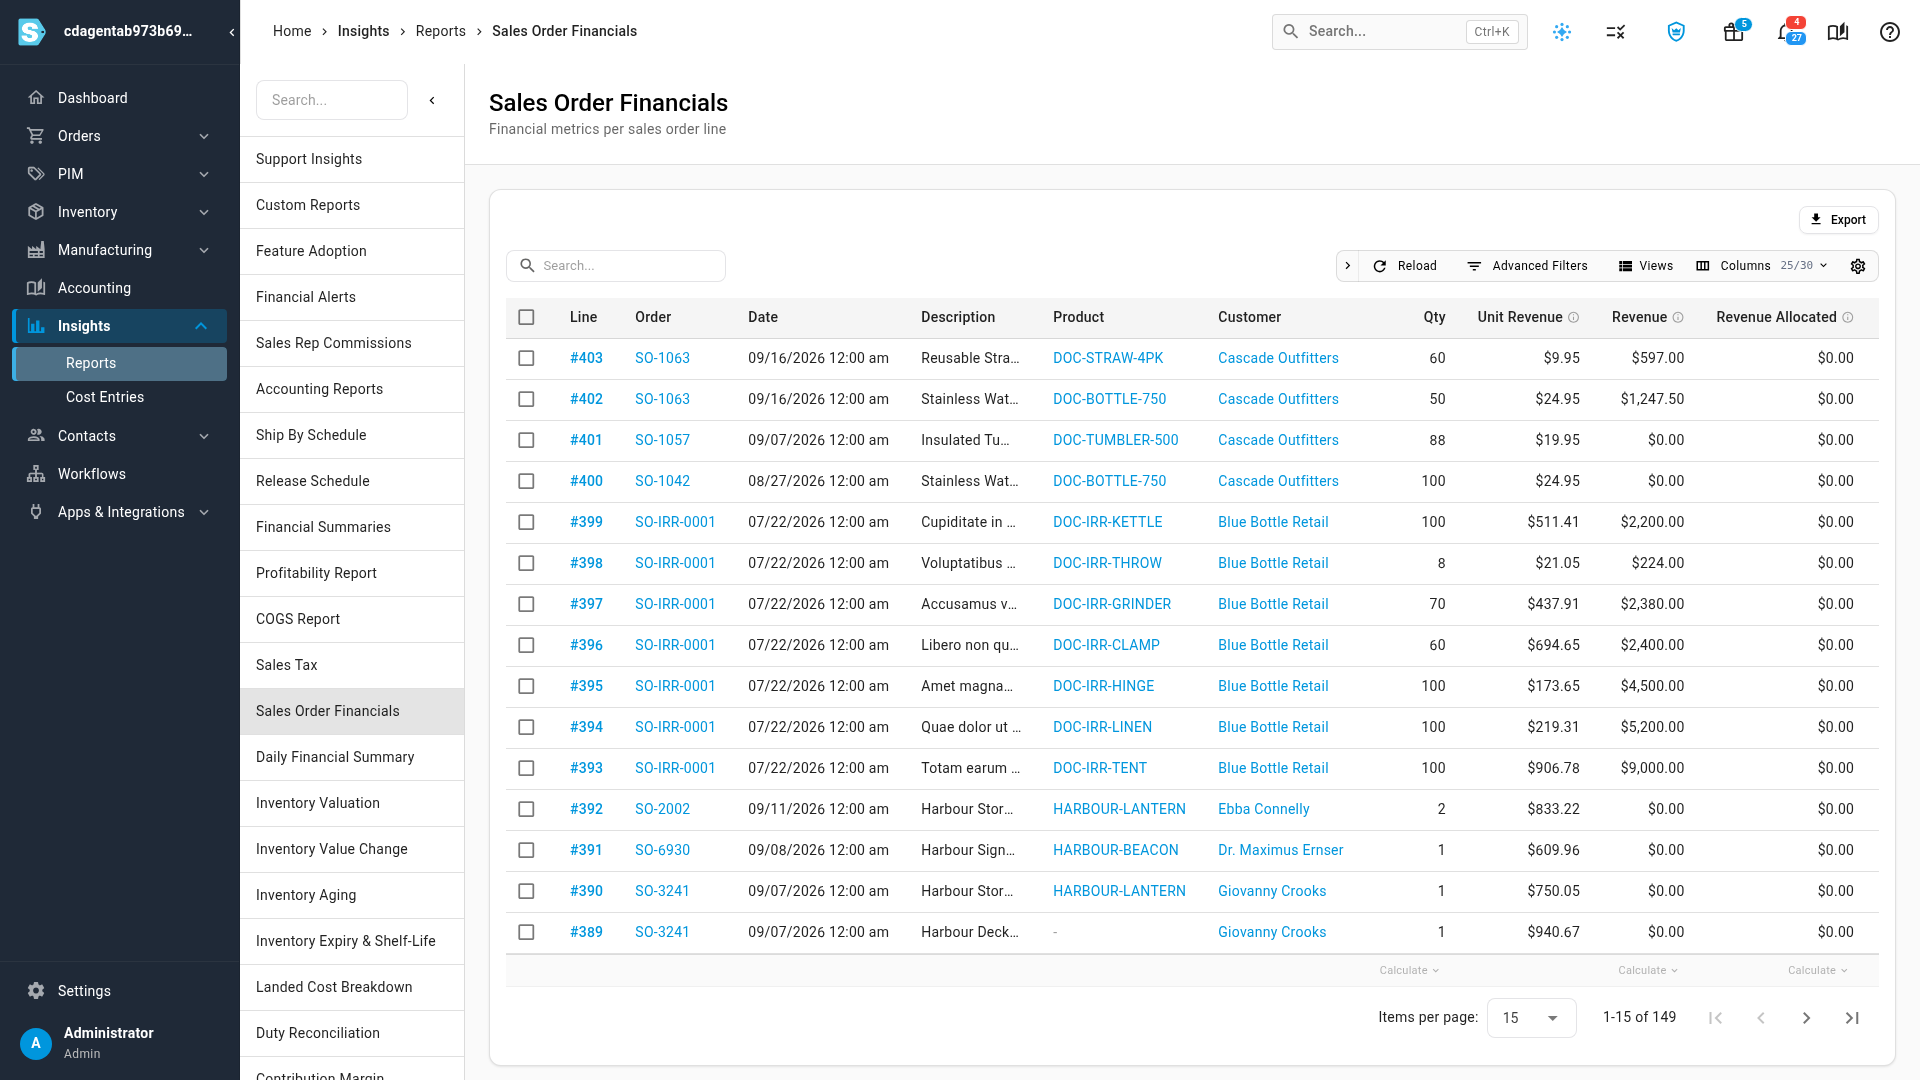Viewport: 1920px width, 1080px height.
Task: Click the logo icon in the top-left corner
Action: [32, 32]
